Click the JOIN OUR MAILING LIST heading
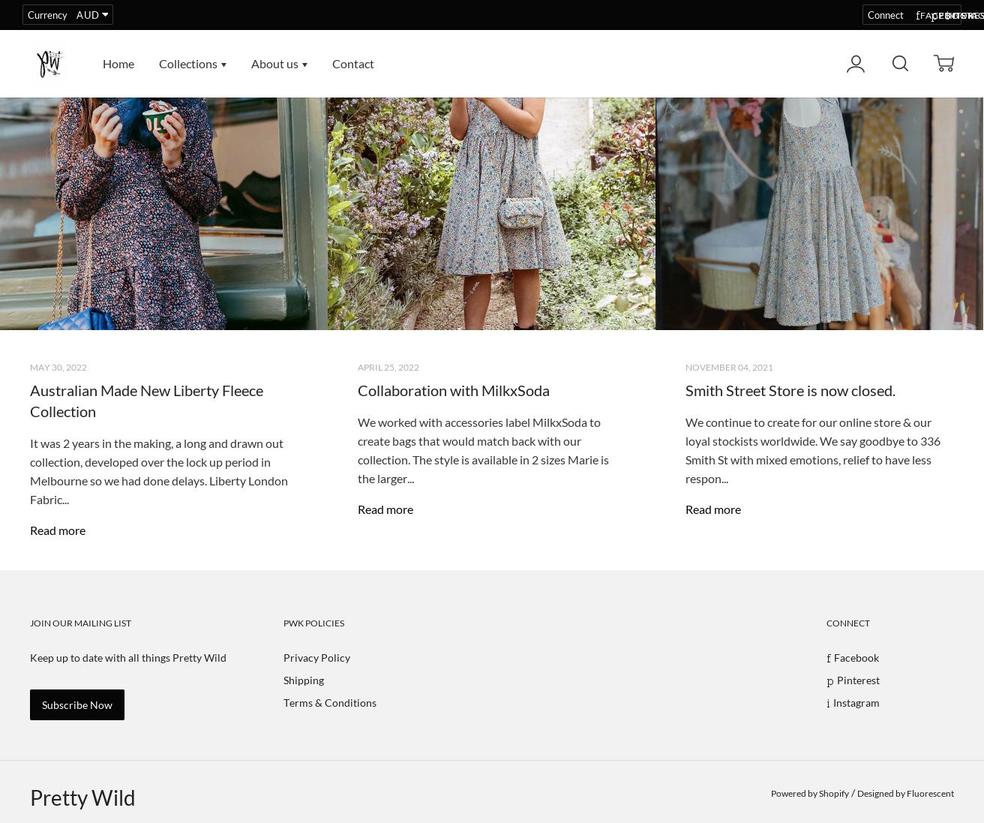 tap(81, 623)
